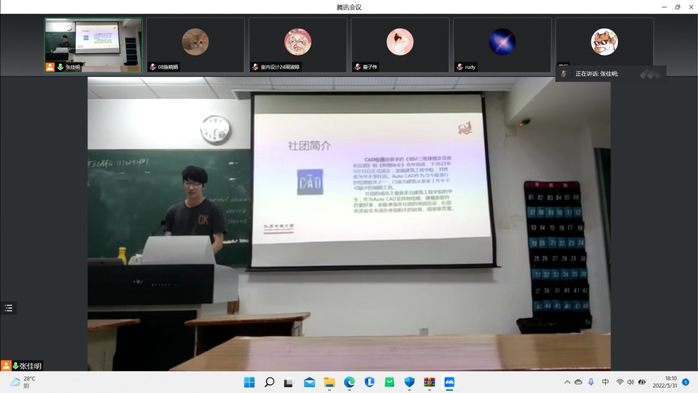The width and height of the screenshot is (698, 393).
Task: Click the 张佳明 name label at bottom left
Action: pyautogui.click(x=30, y=366)
